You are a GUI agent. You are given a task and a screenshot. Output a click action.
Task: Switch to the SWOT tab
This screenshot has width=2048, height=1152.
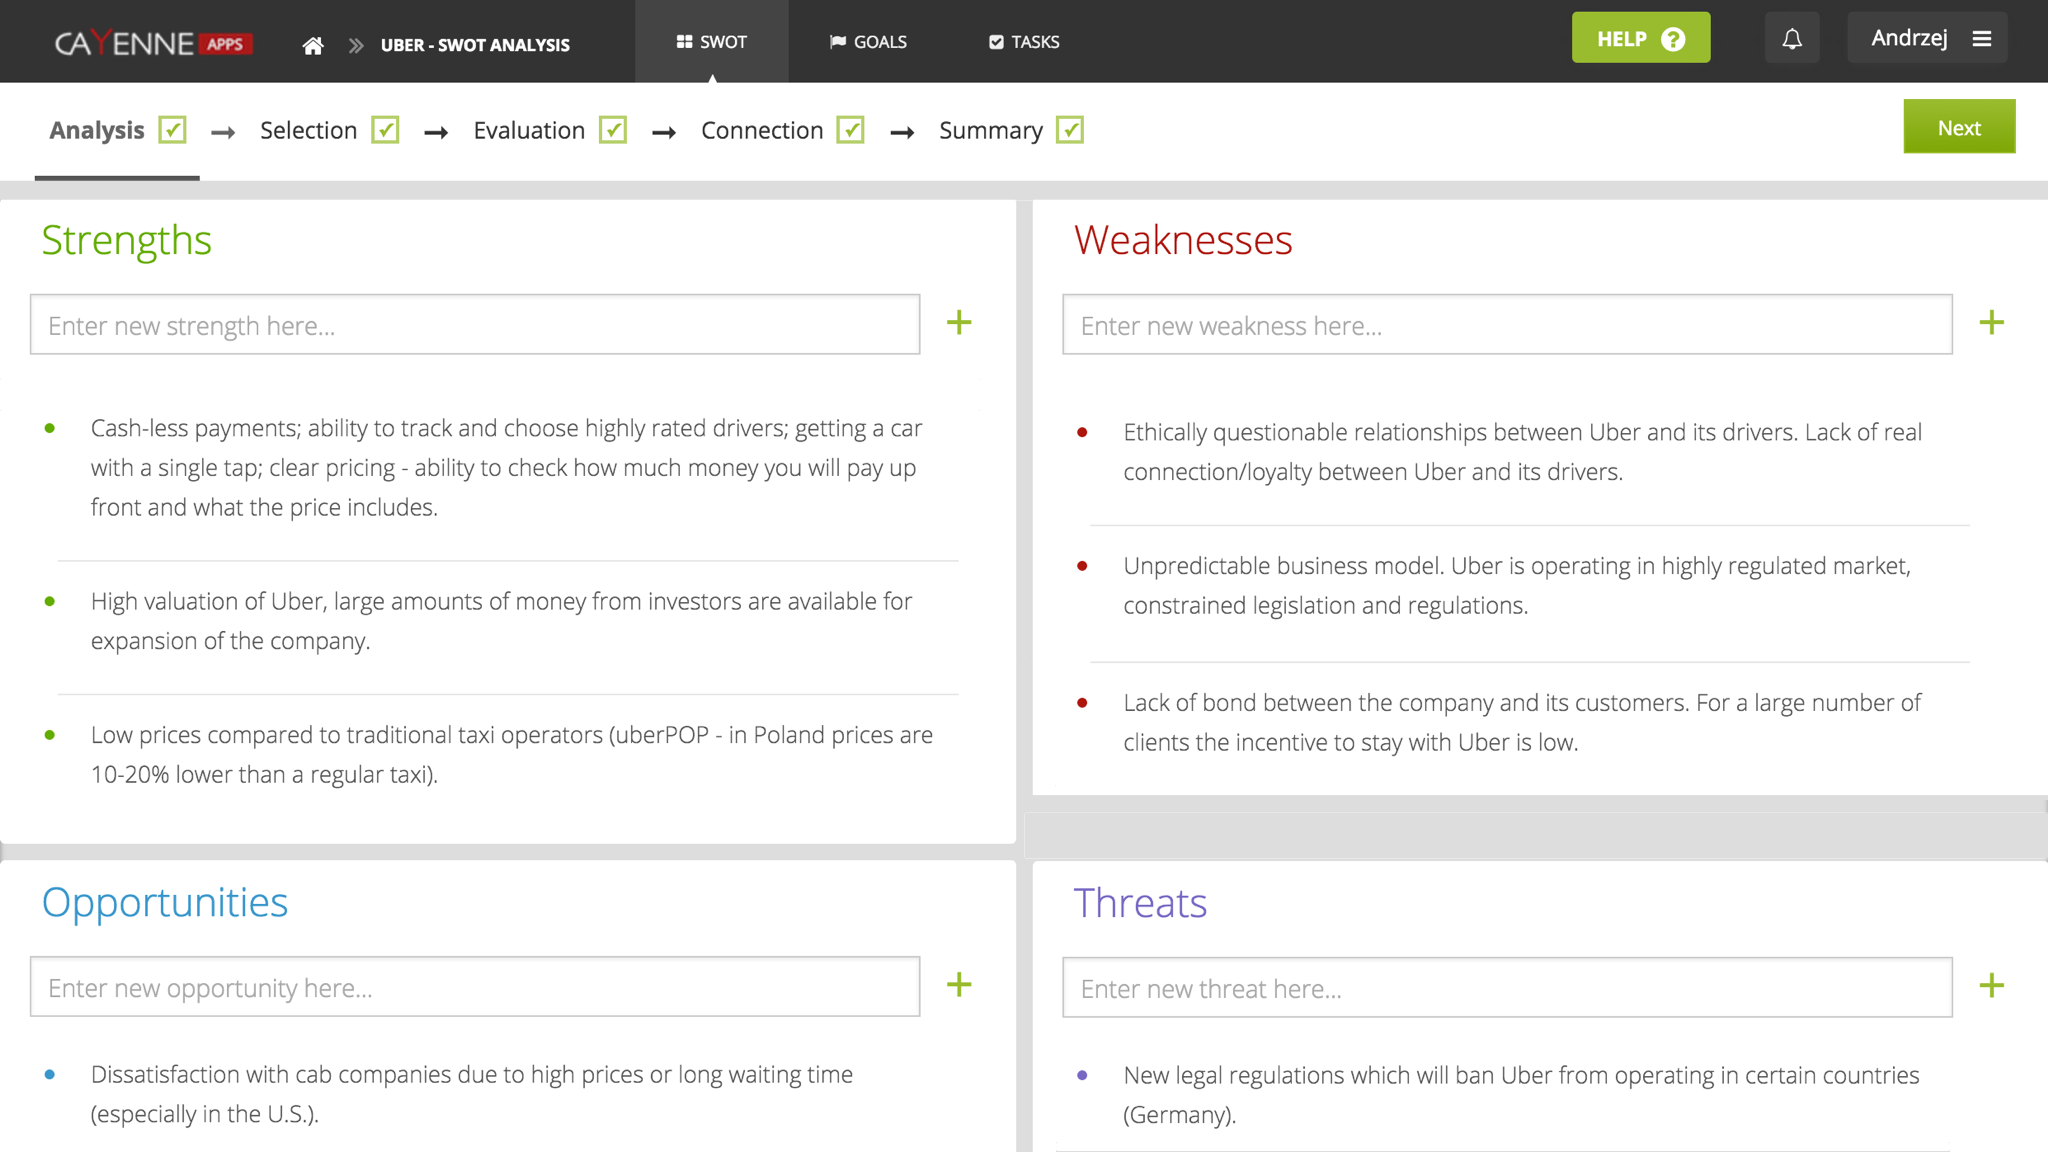(711, 41)
